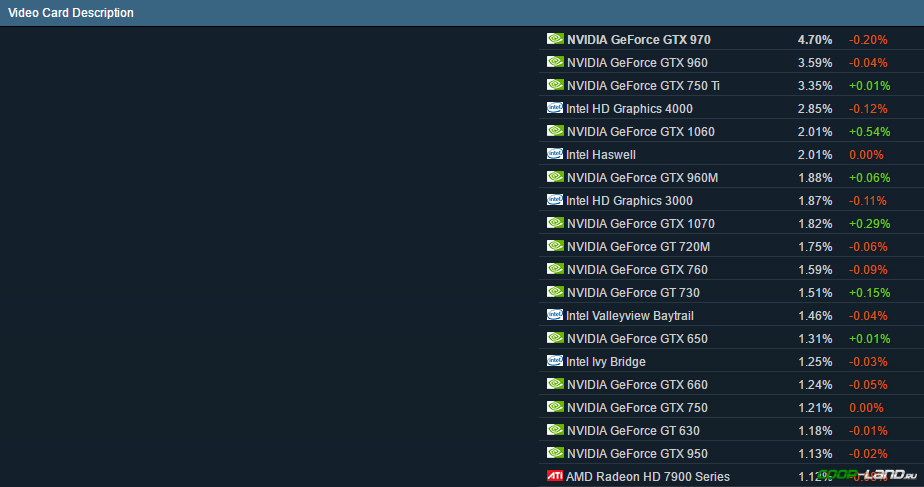Click NVIDIA logo beside GeForce GTX 750
924x487 pixels.
[x=555, y=407]
